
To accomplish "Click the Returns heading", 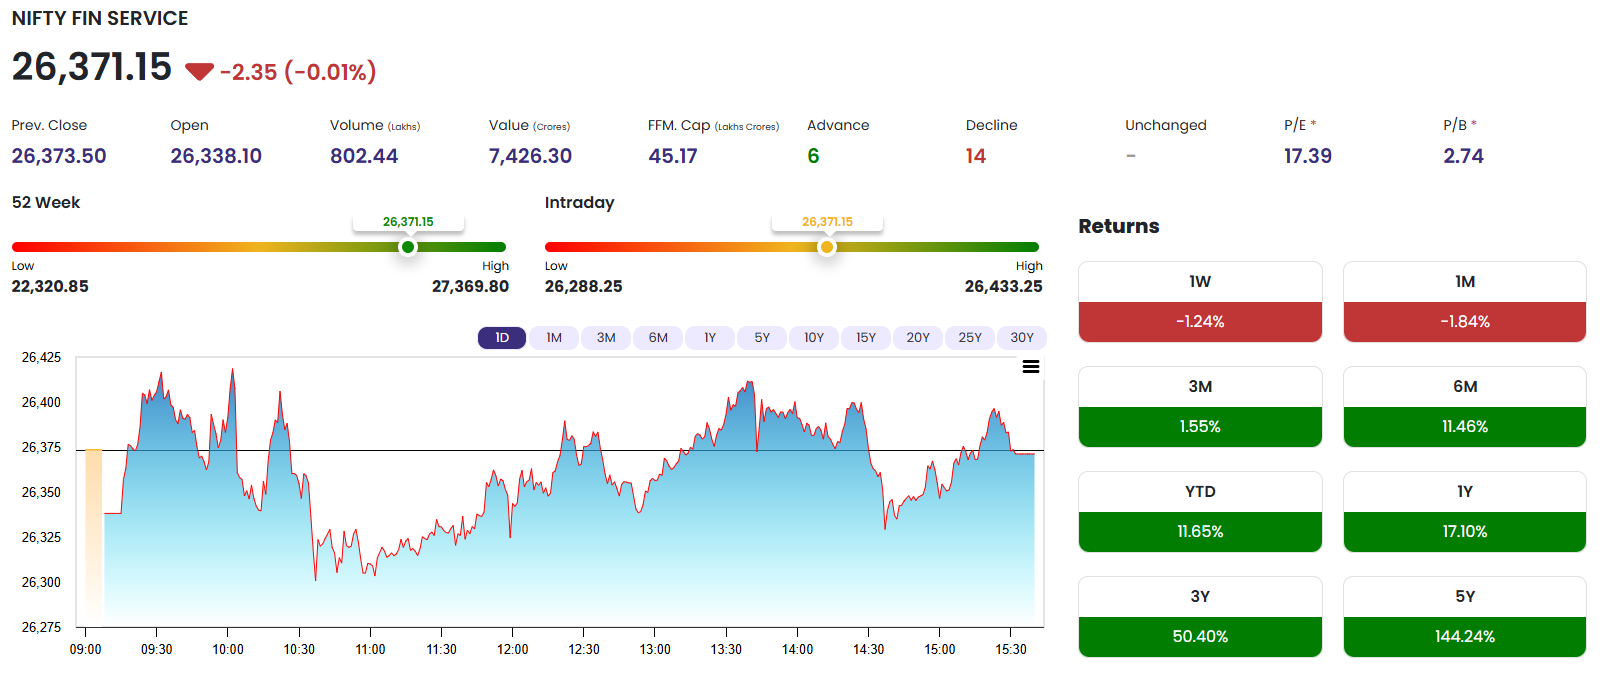I will click(1119, 226).
